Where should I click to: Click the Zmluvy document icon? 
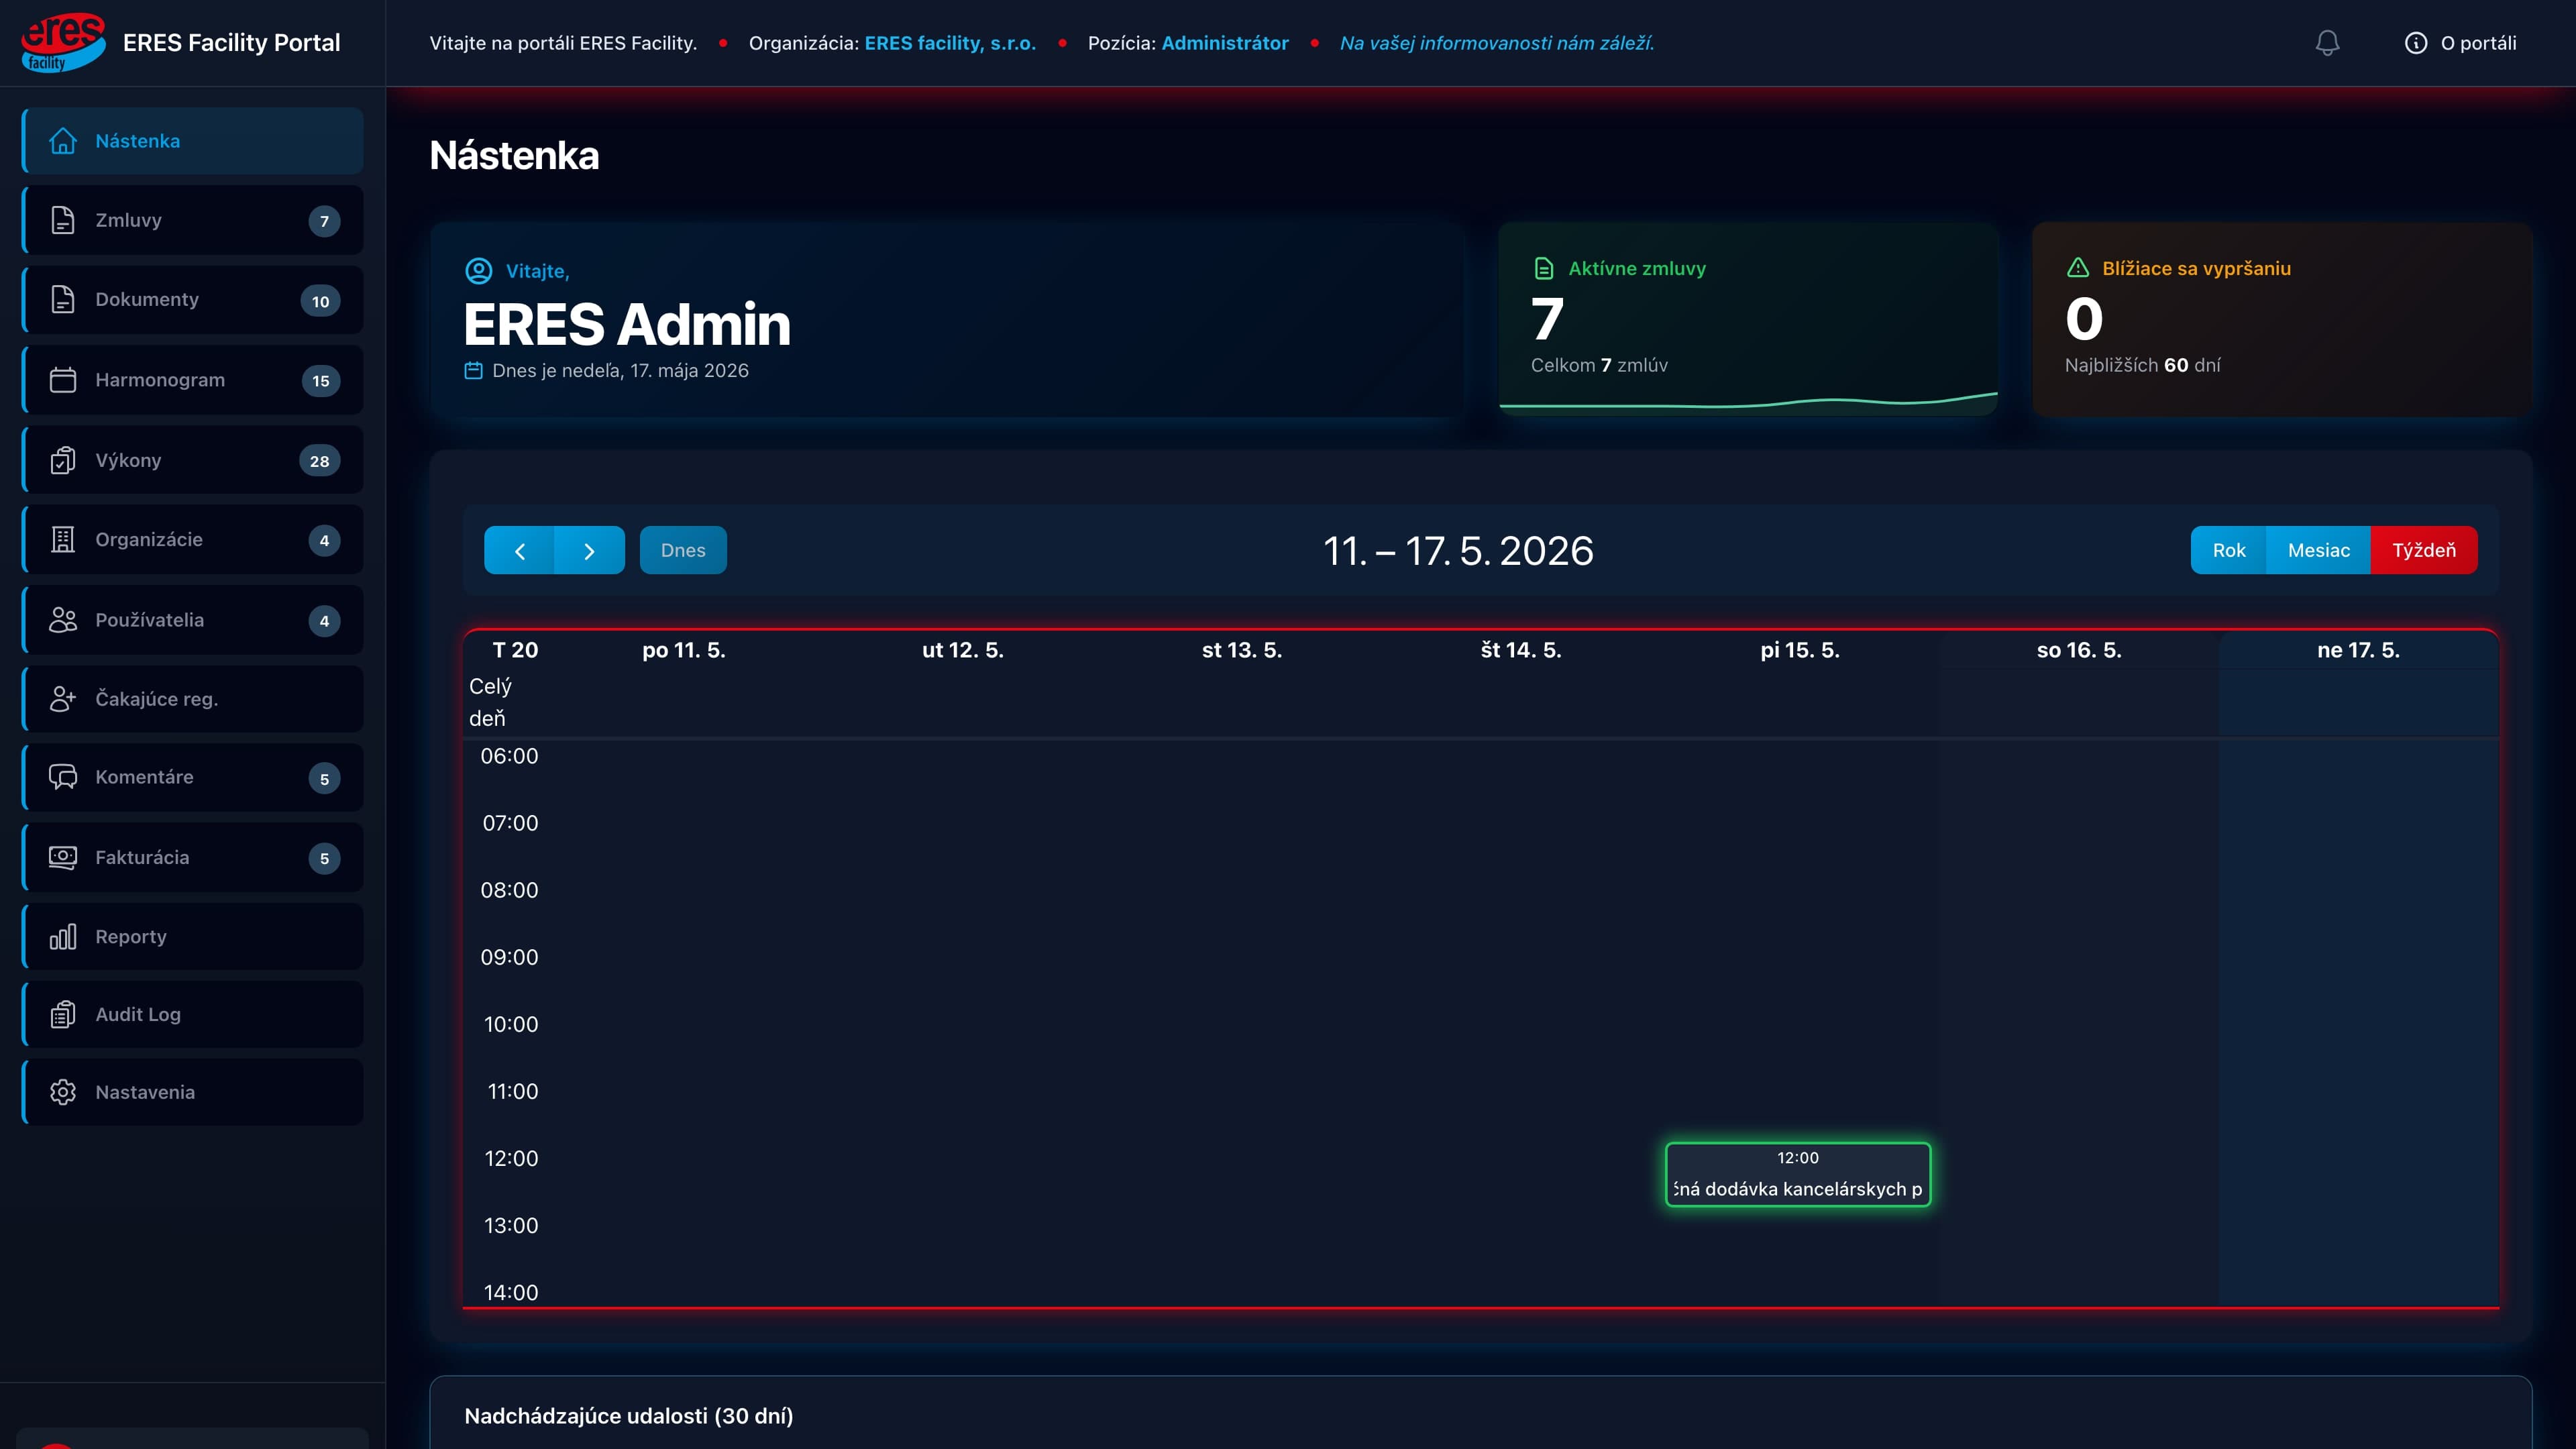[x=63, y=220]
